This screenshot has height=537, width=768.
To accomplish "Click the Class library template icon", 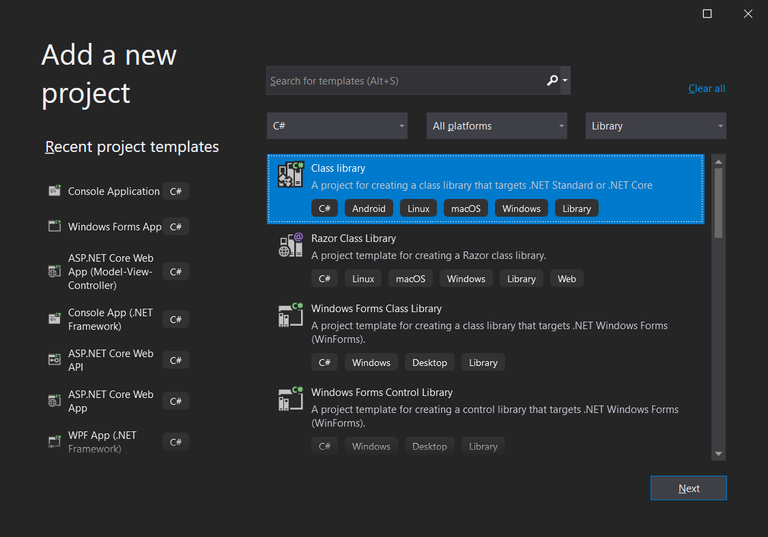I will 290,175.
